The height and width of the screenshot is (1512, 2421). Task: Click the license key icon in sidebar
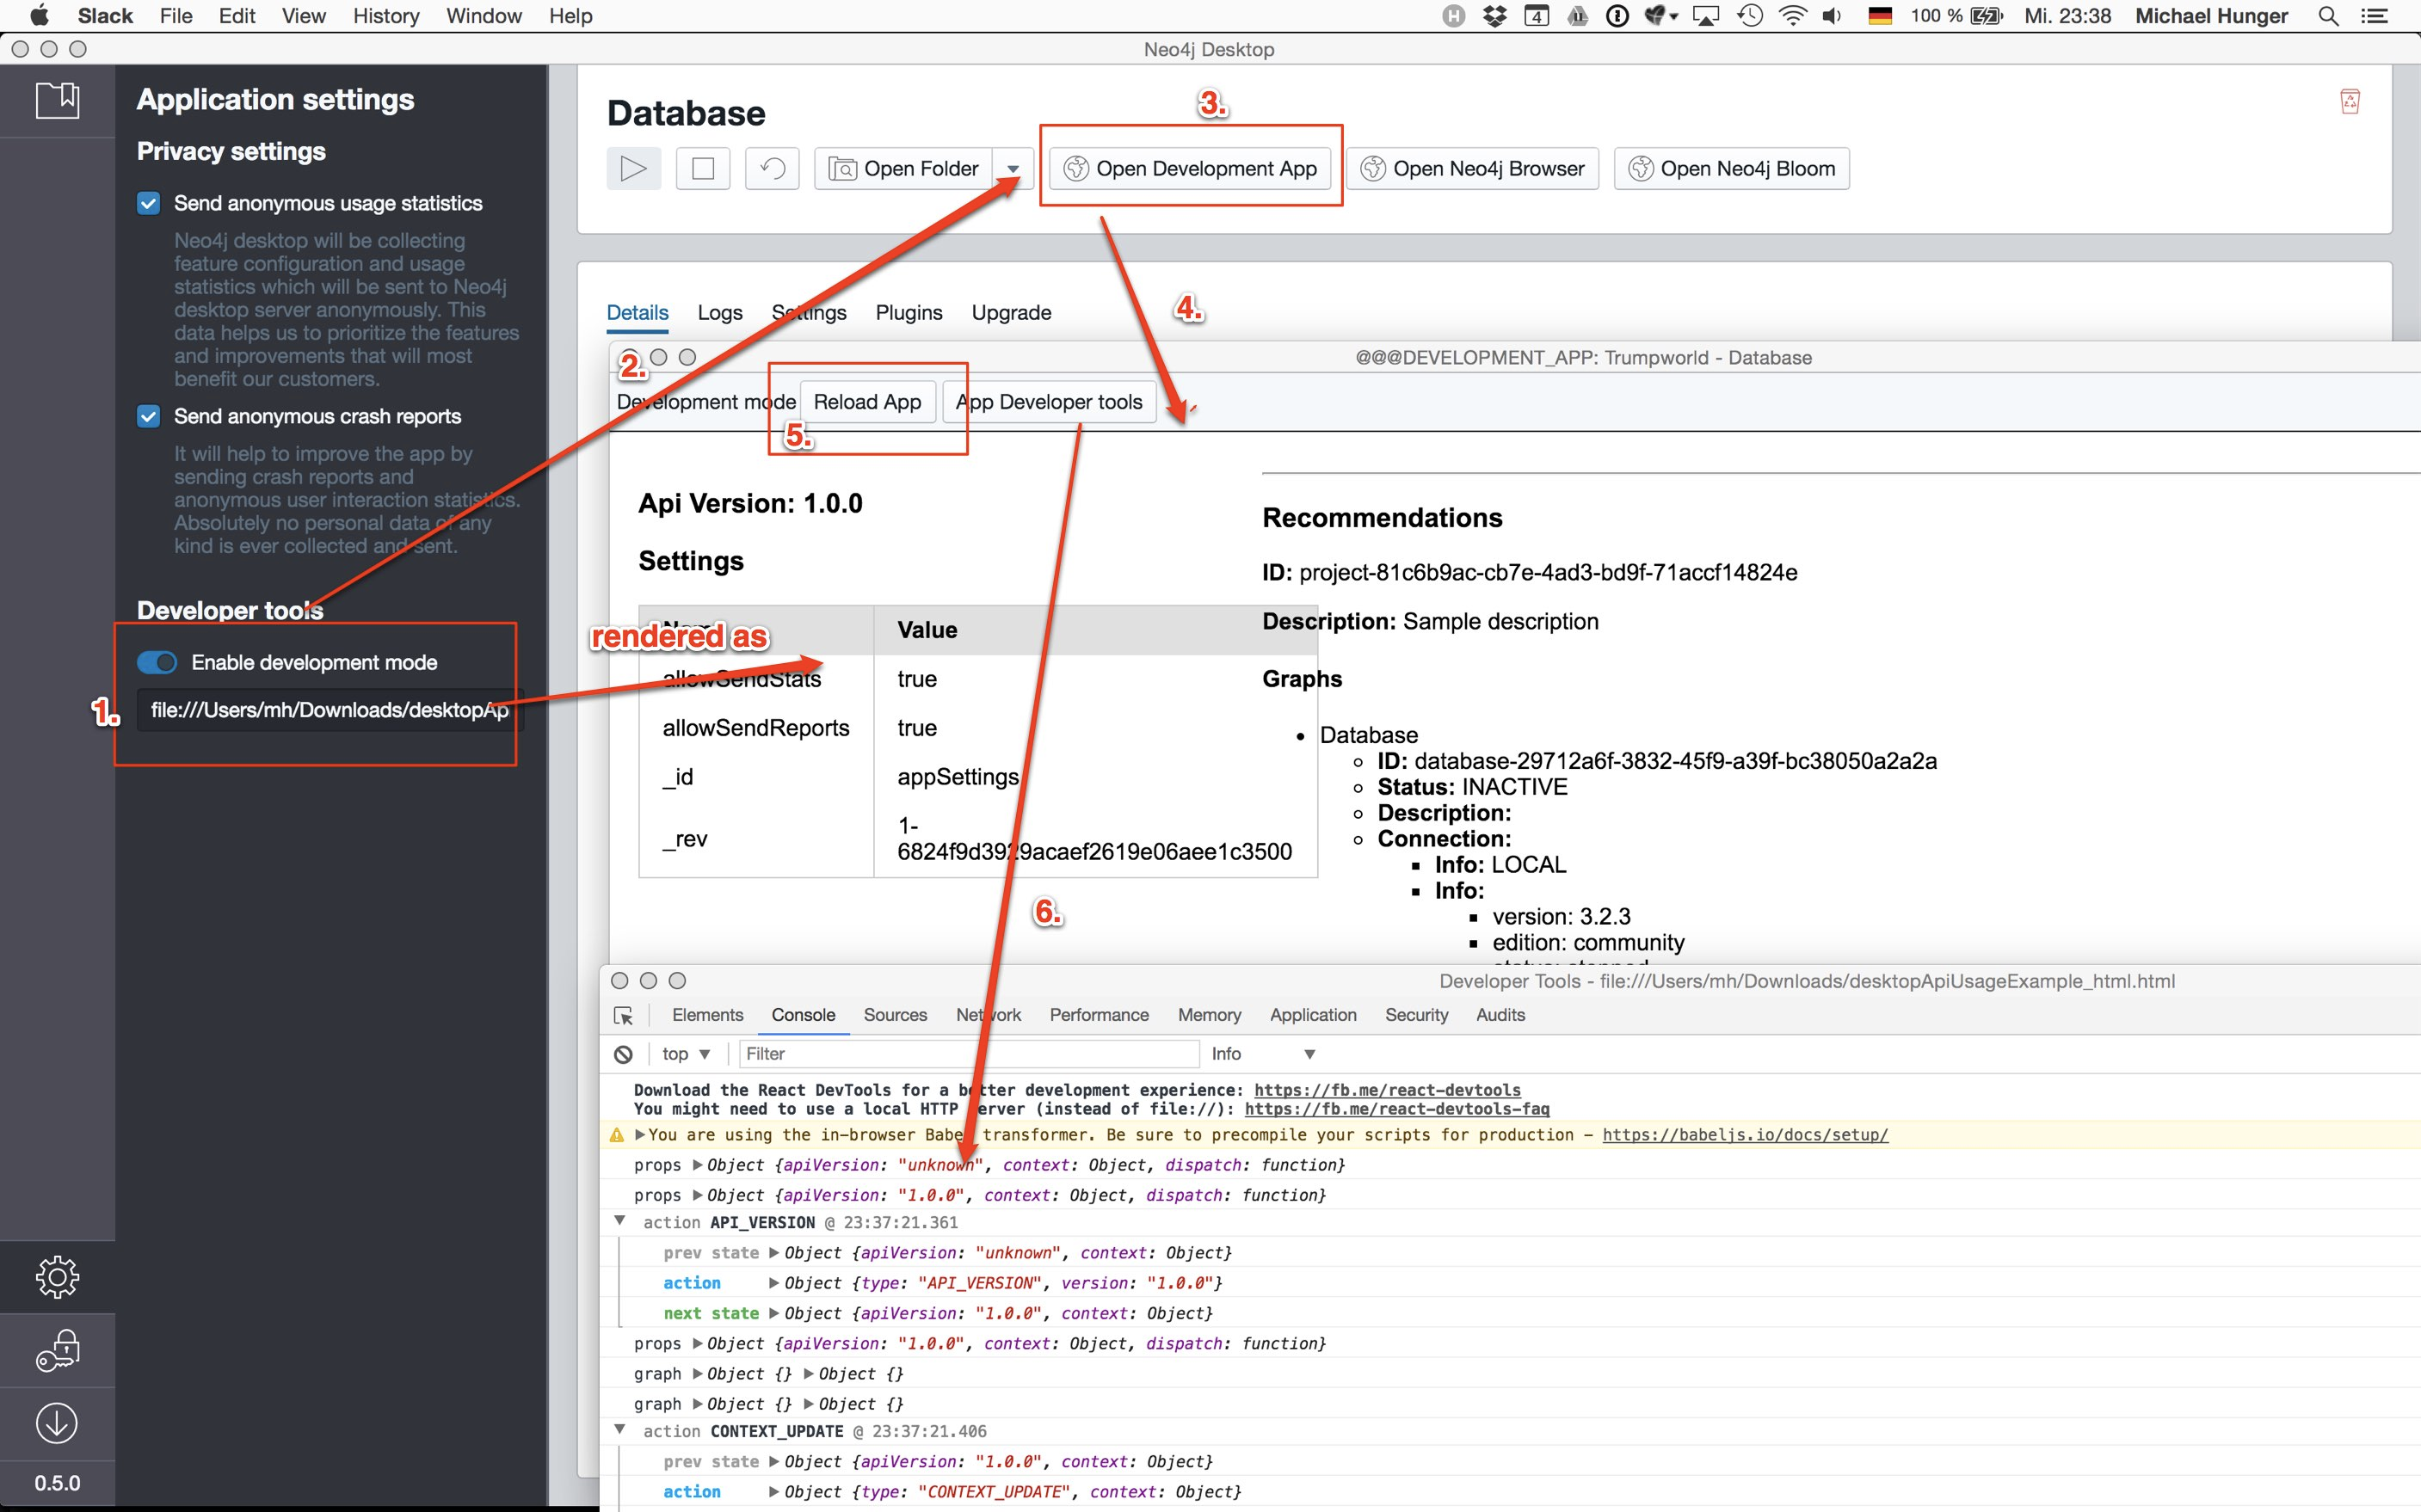pos(57,1350)
